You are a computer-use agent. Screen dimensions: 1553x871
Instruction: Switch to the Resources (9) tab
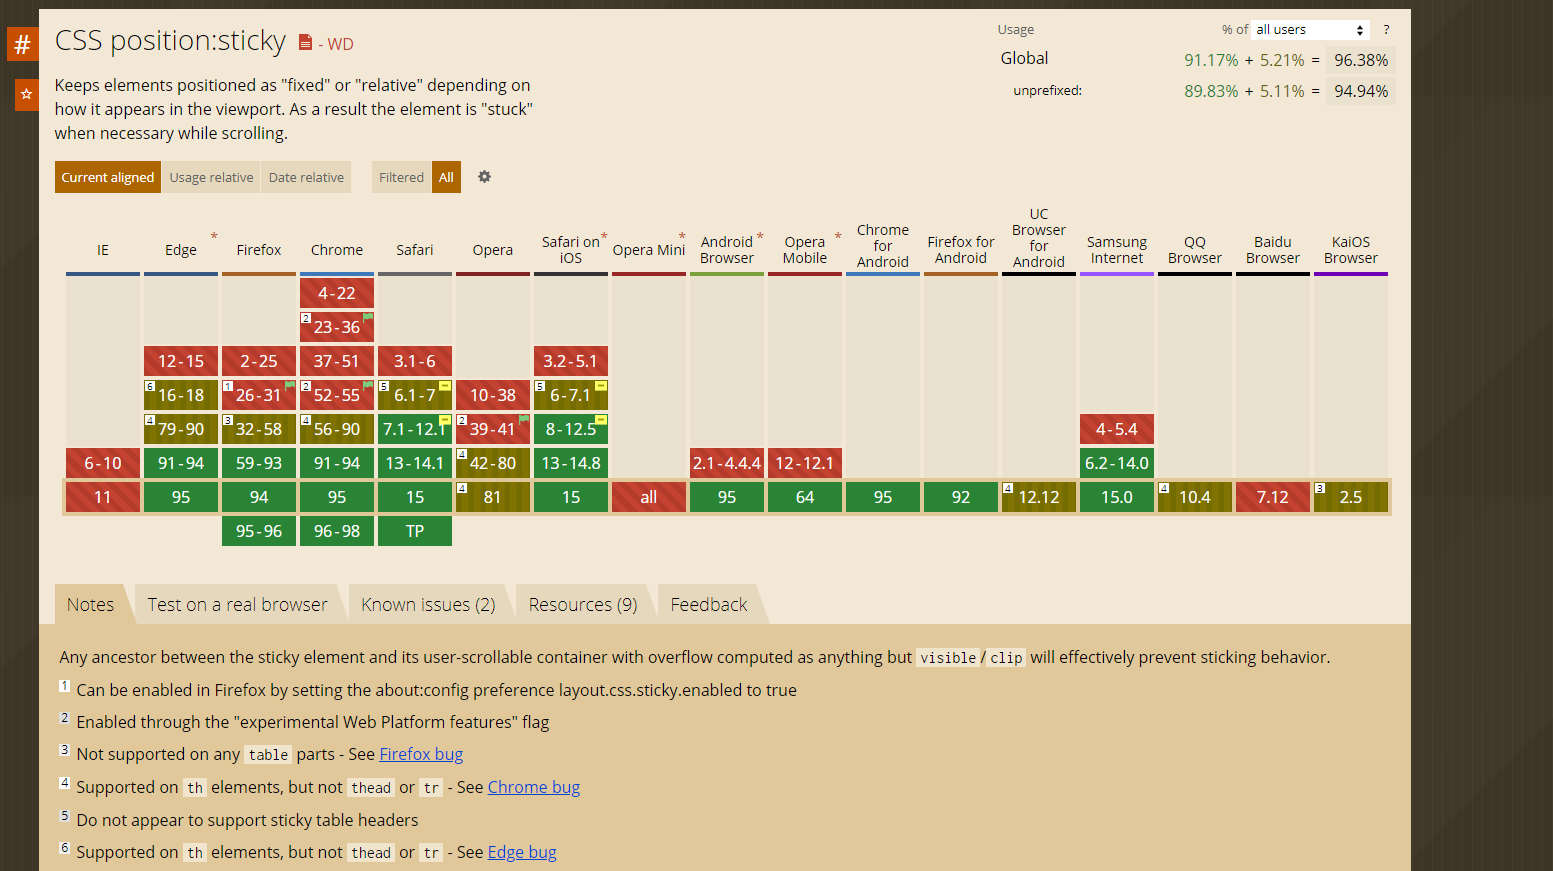583,605
